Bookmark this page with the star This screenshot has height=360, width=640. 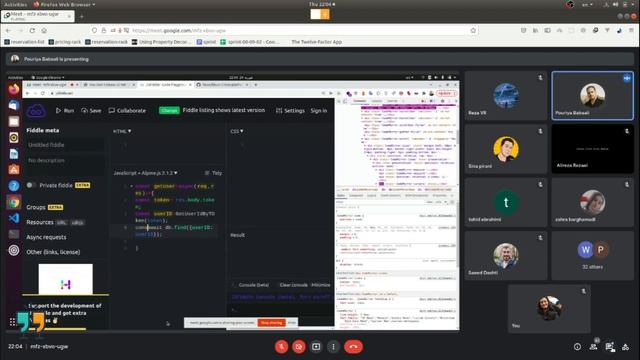point(473,31)
